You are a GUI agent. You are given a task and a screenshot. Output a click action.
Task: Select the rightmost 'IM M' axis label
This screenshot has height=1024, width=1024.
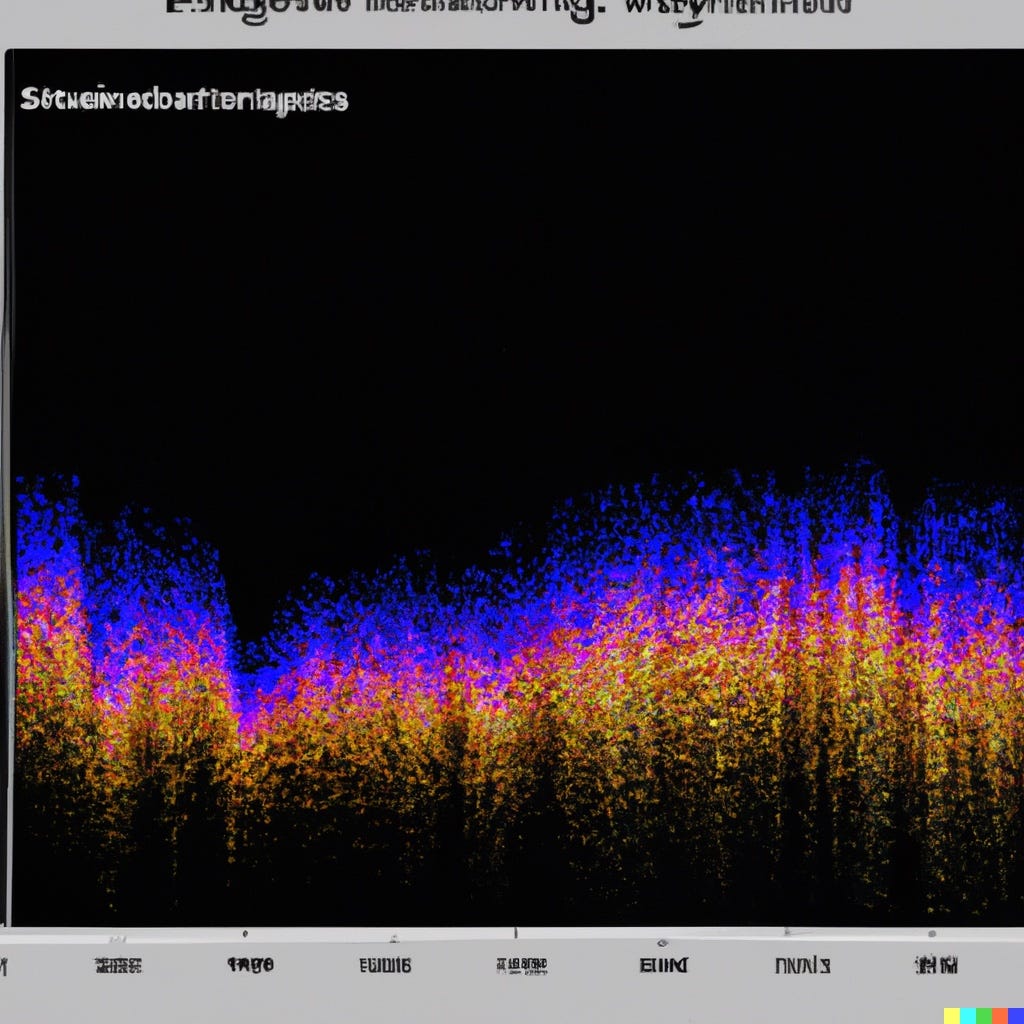click(935, 965)
